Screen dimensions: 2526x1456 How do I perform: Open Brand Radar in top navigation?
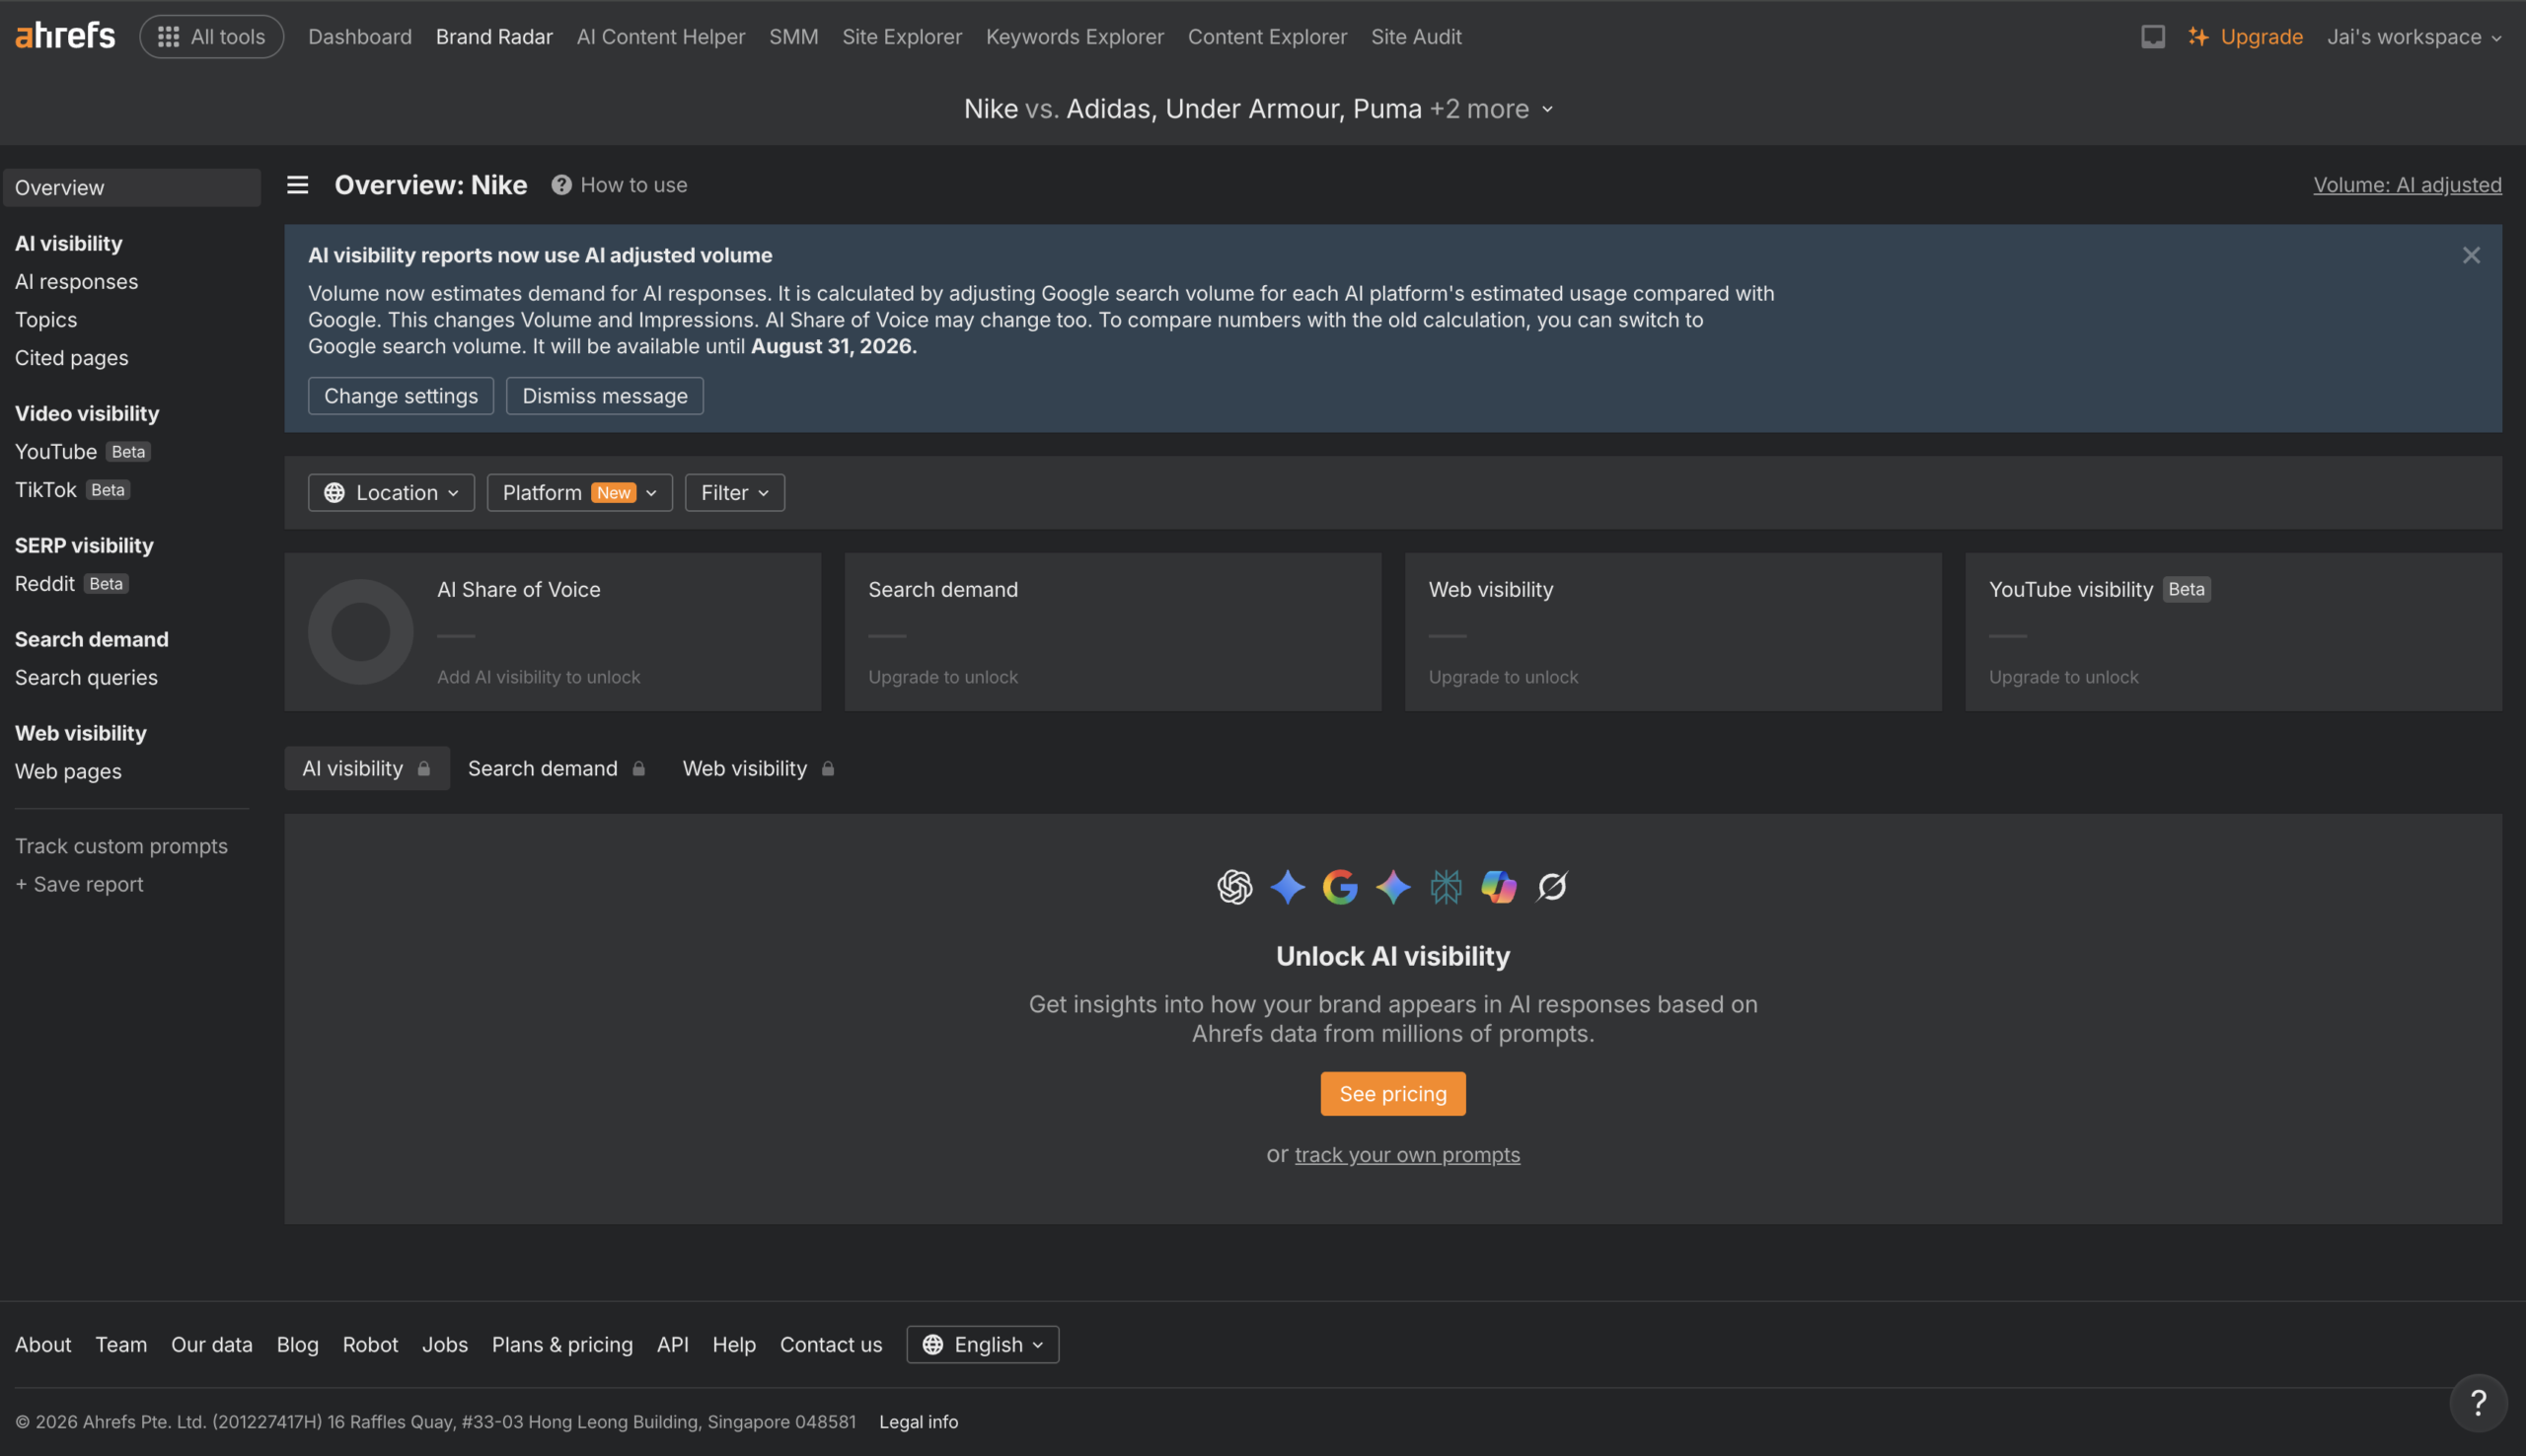(494, 37)
